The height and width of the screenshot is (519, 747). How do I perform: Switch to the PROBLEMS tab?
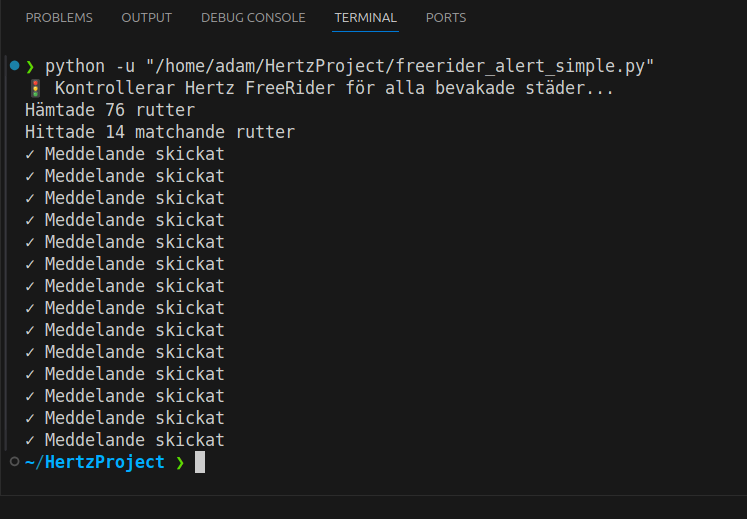[59, 18]
